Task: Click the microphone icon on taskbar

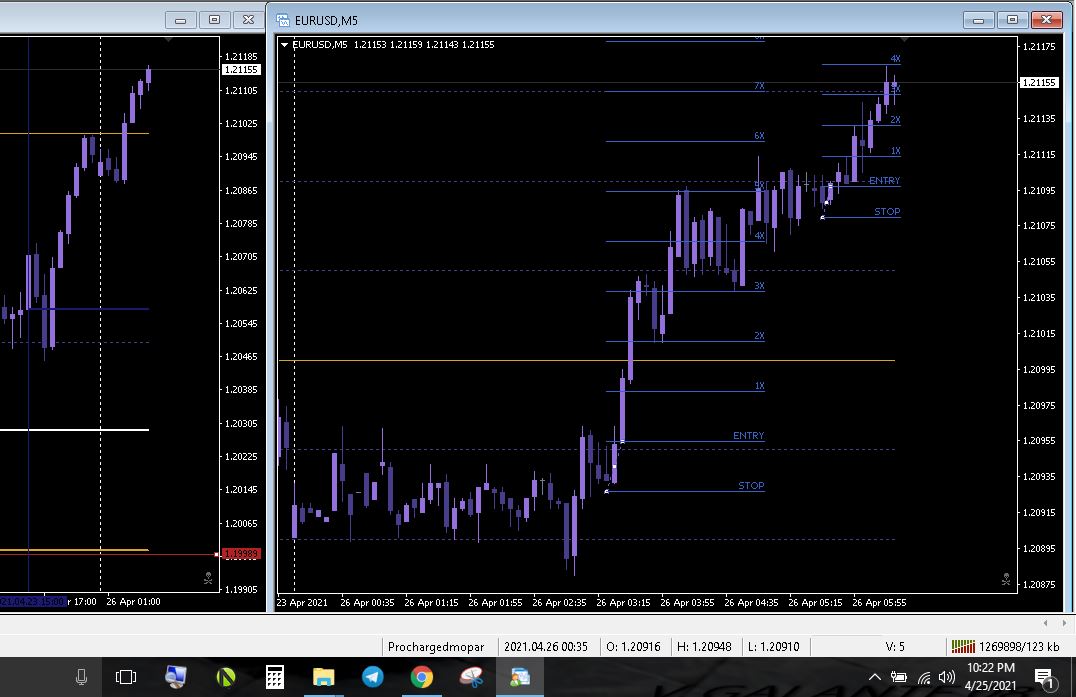Action: point(81,677)
